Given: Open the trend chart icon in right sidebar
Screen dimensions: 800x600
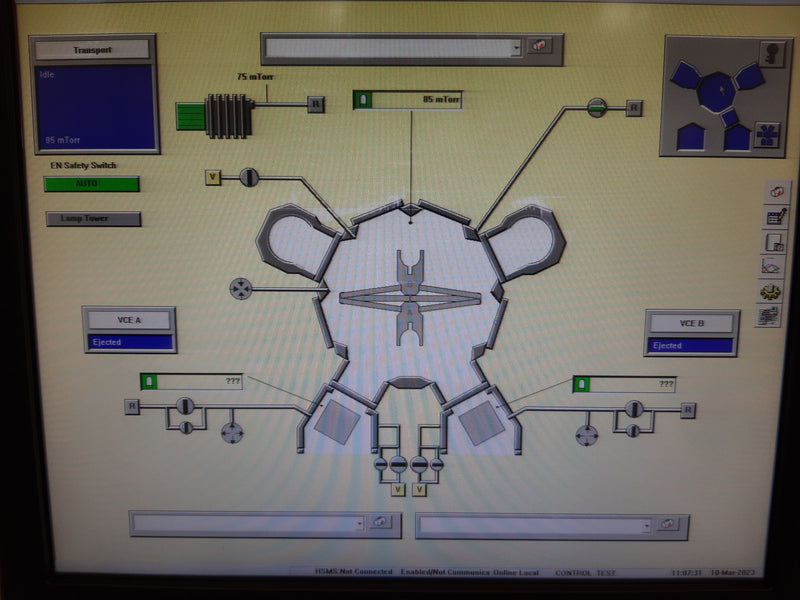Looking at the screenshot, I should click(x=773, y=266).
